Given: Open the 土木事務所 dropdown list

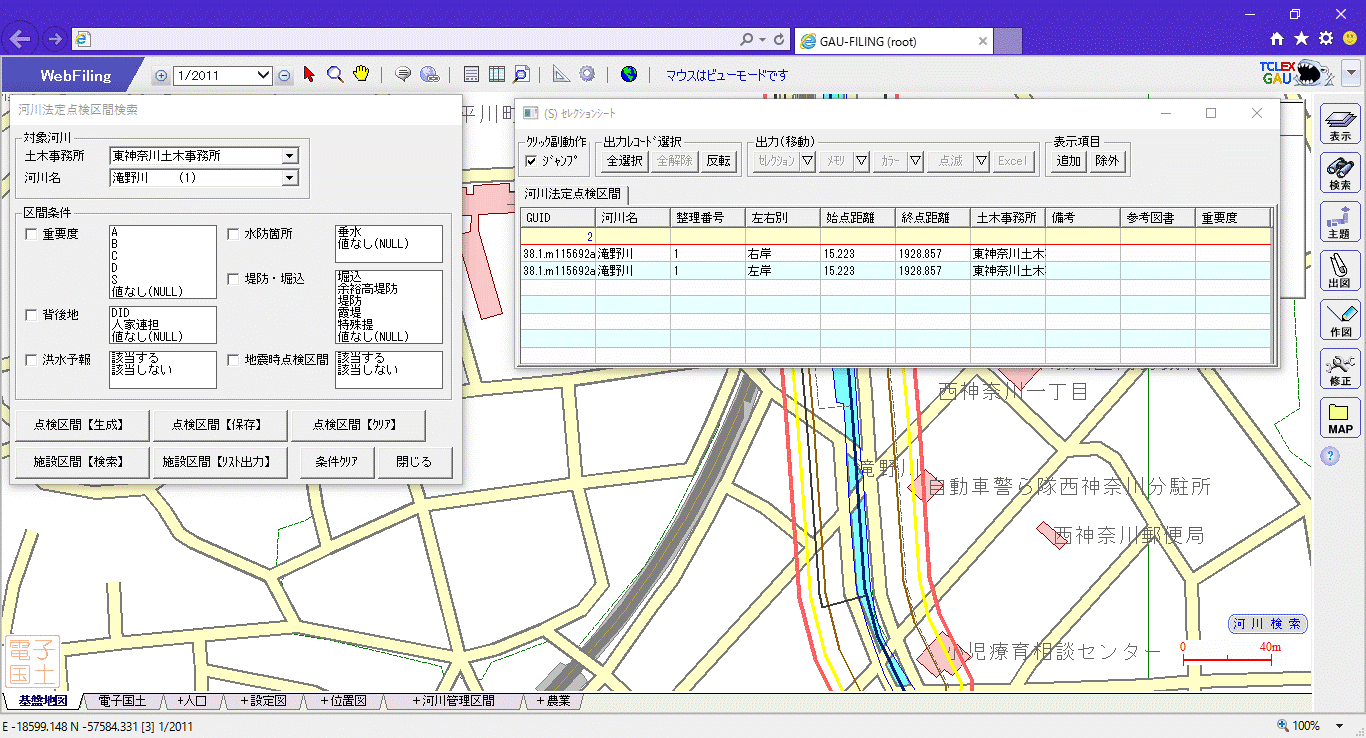Looking at the screenshot, I should click(290, 156).
